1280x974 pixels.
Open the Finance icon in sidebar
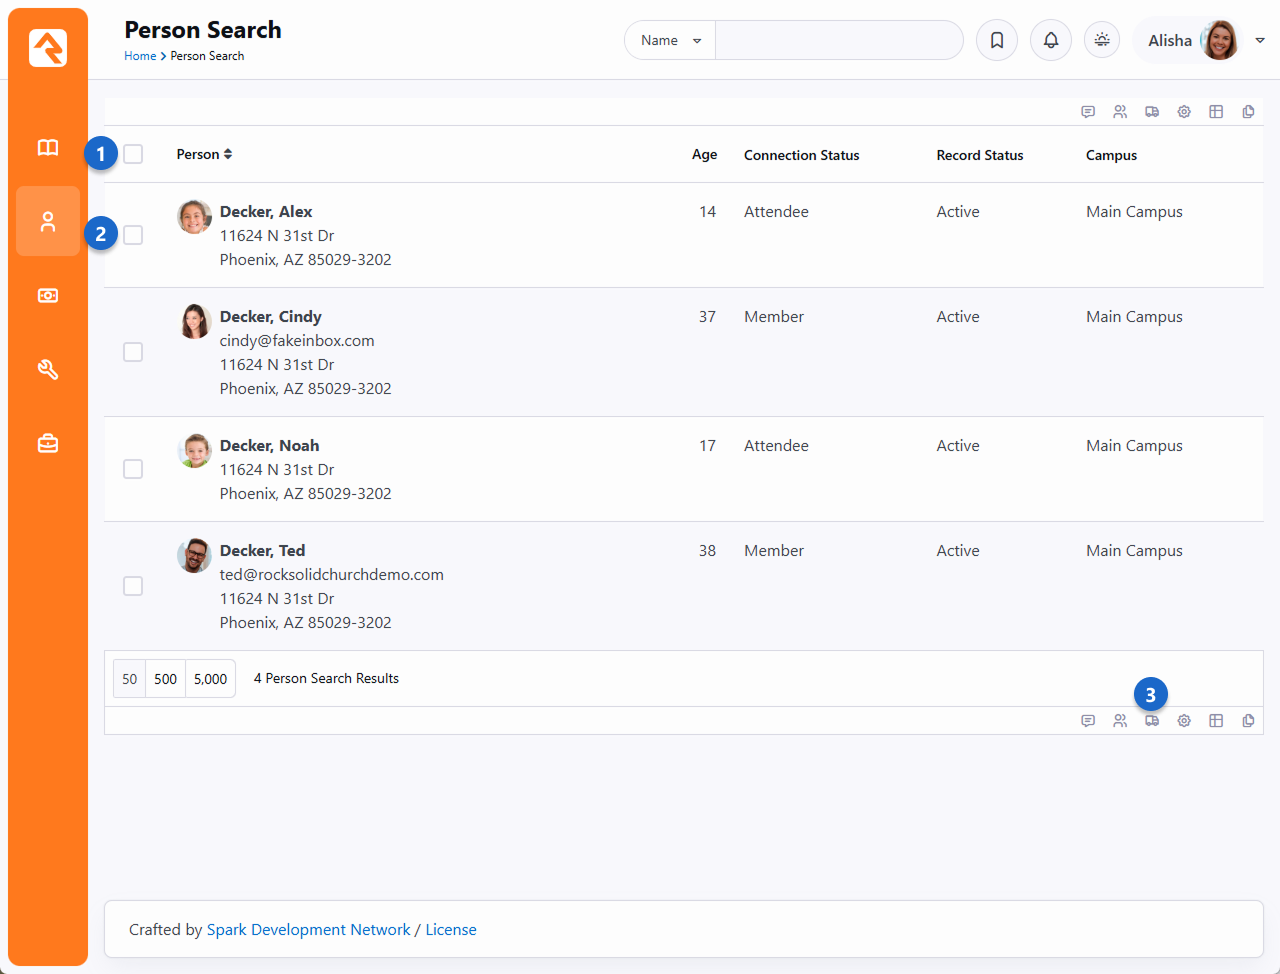pos(48,296)
